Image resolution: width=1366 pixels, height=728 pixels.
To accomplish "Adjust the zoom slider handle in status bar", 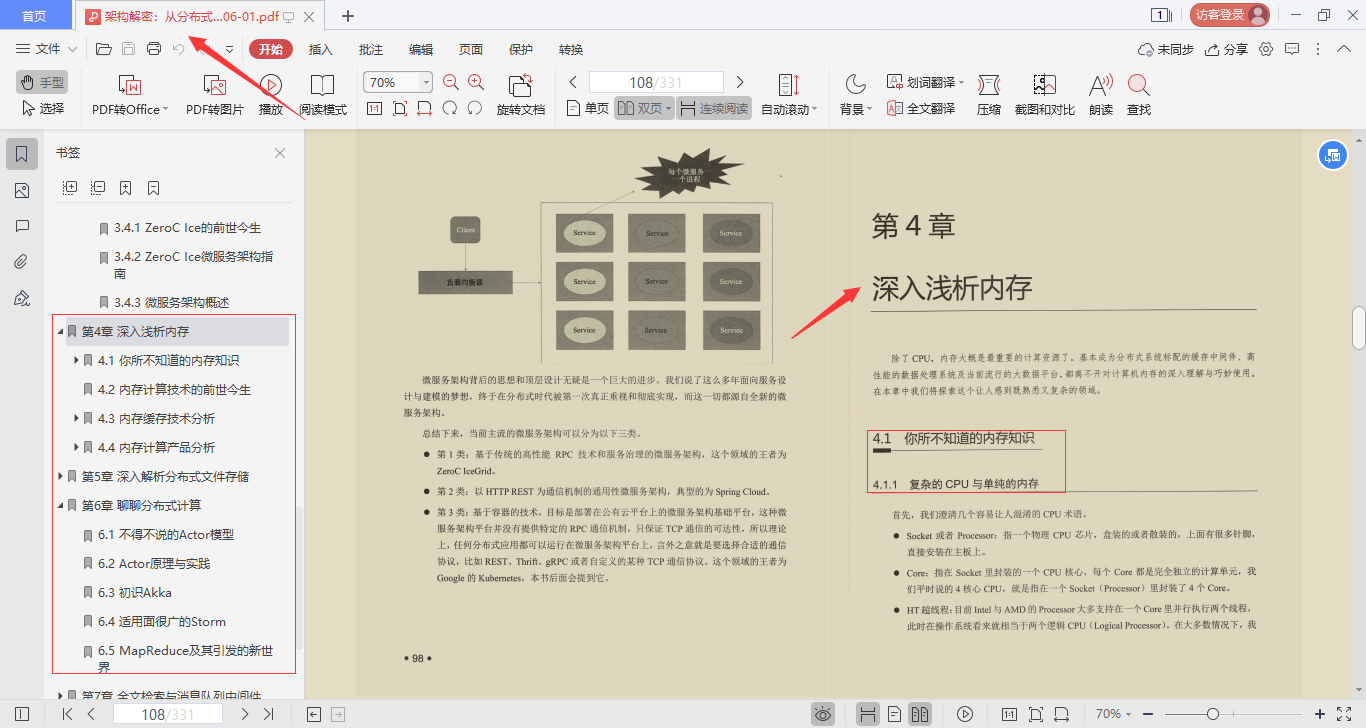I will click(1213, 714).
